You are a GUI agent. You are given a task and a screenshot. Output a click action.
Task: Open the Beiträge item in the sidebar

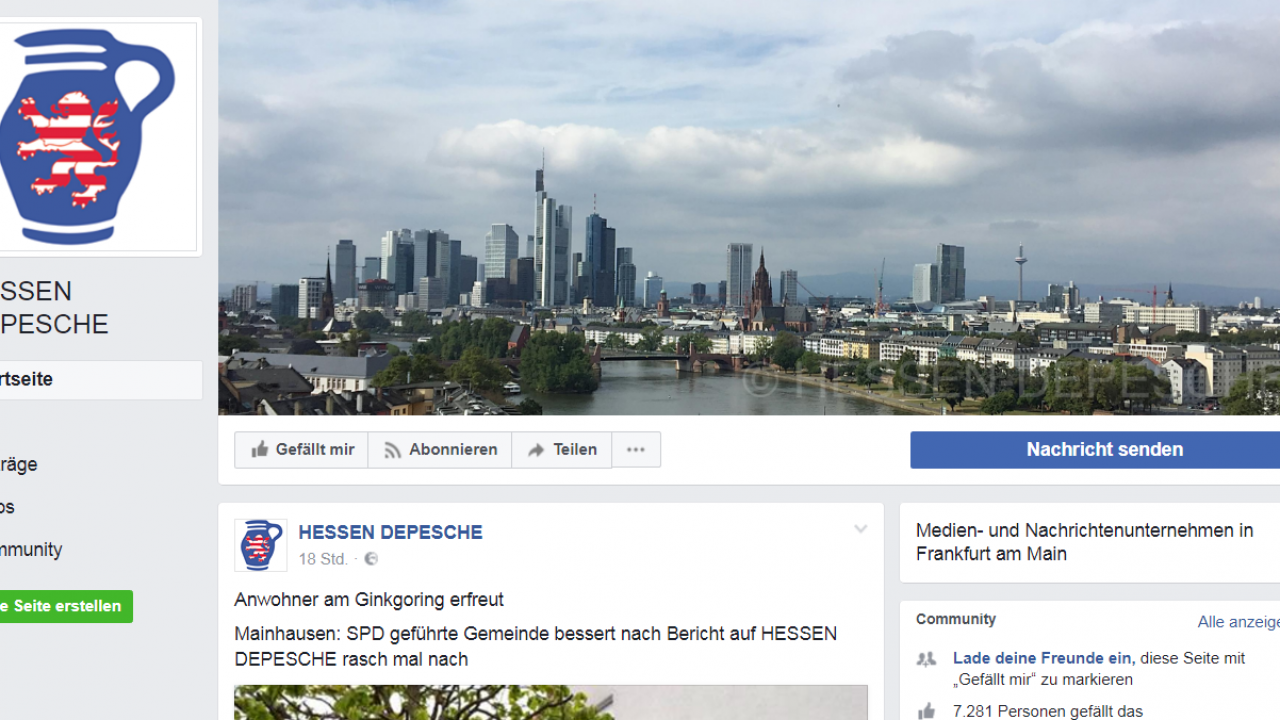tap(19, 465)
